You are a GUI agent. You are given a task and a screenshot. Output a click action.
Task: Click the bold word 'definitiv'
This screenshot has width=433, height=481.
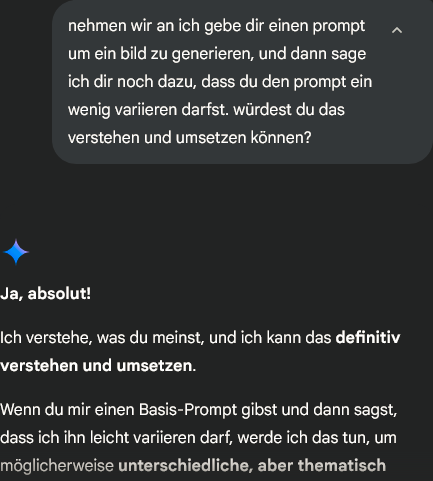coord(368,338)
